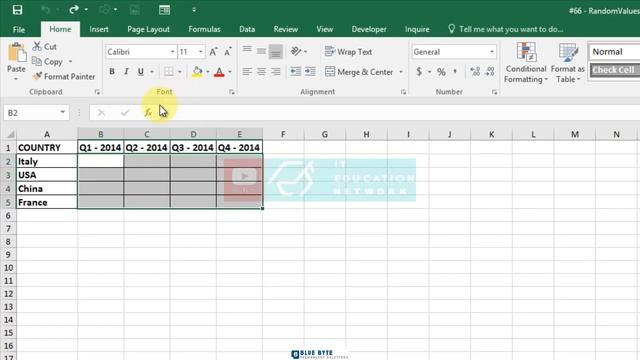Image resolution: width=640 pixels, height=360 pixels.
Task: Select the COUNTRY header cell
Action: pos(47,147)
